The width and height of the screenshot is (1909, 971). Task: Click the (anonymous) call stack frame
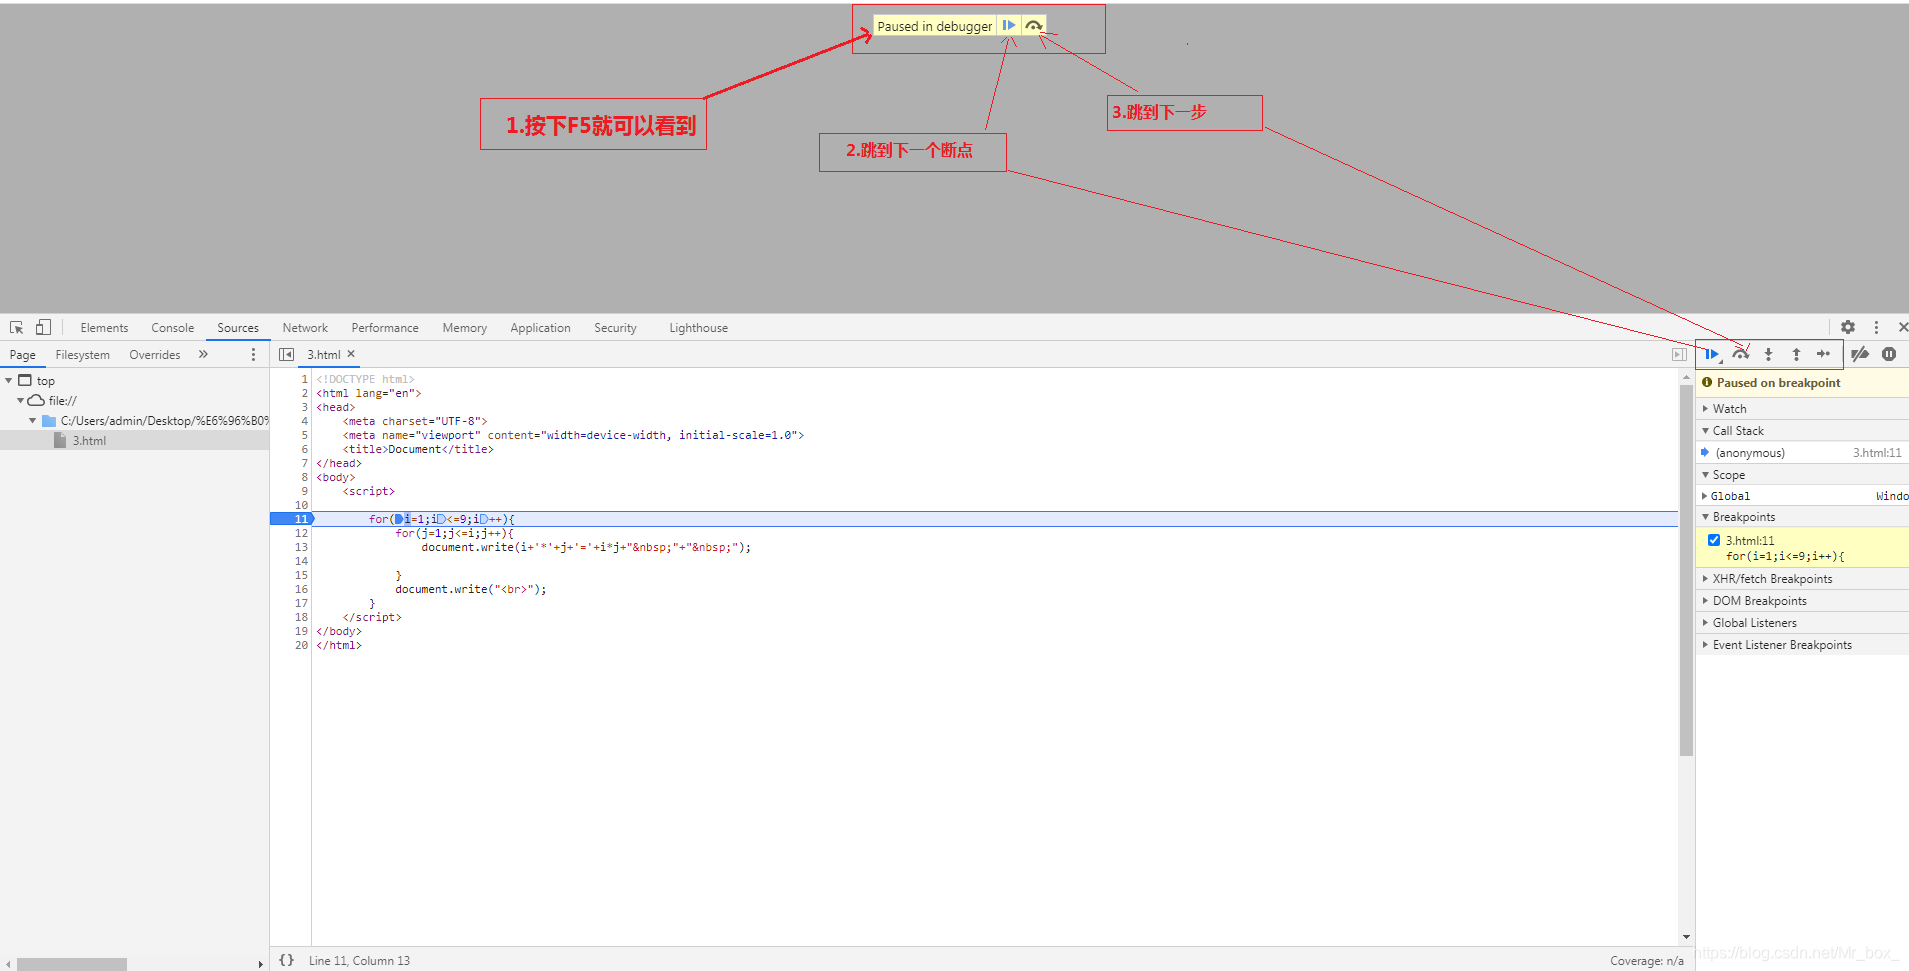[x=1802, y=453]
